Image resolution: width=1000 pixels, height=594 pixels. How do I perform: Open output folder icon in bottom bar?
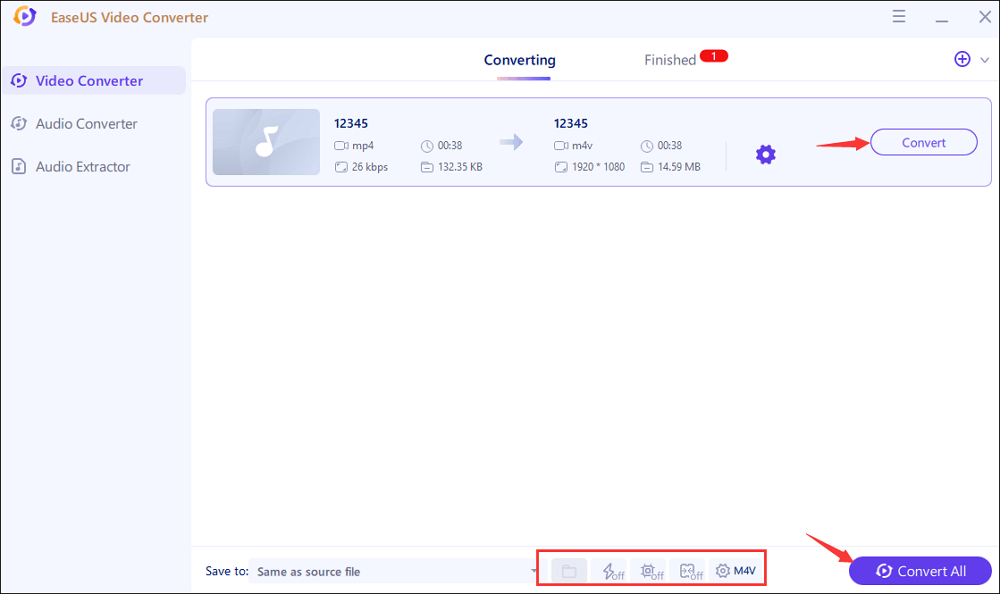tap(569, 571)
